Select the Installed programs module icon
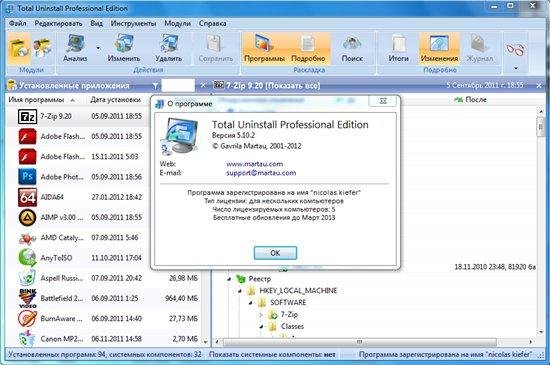Viewport: 550px width, 365px height. (19, 49)
